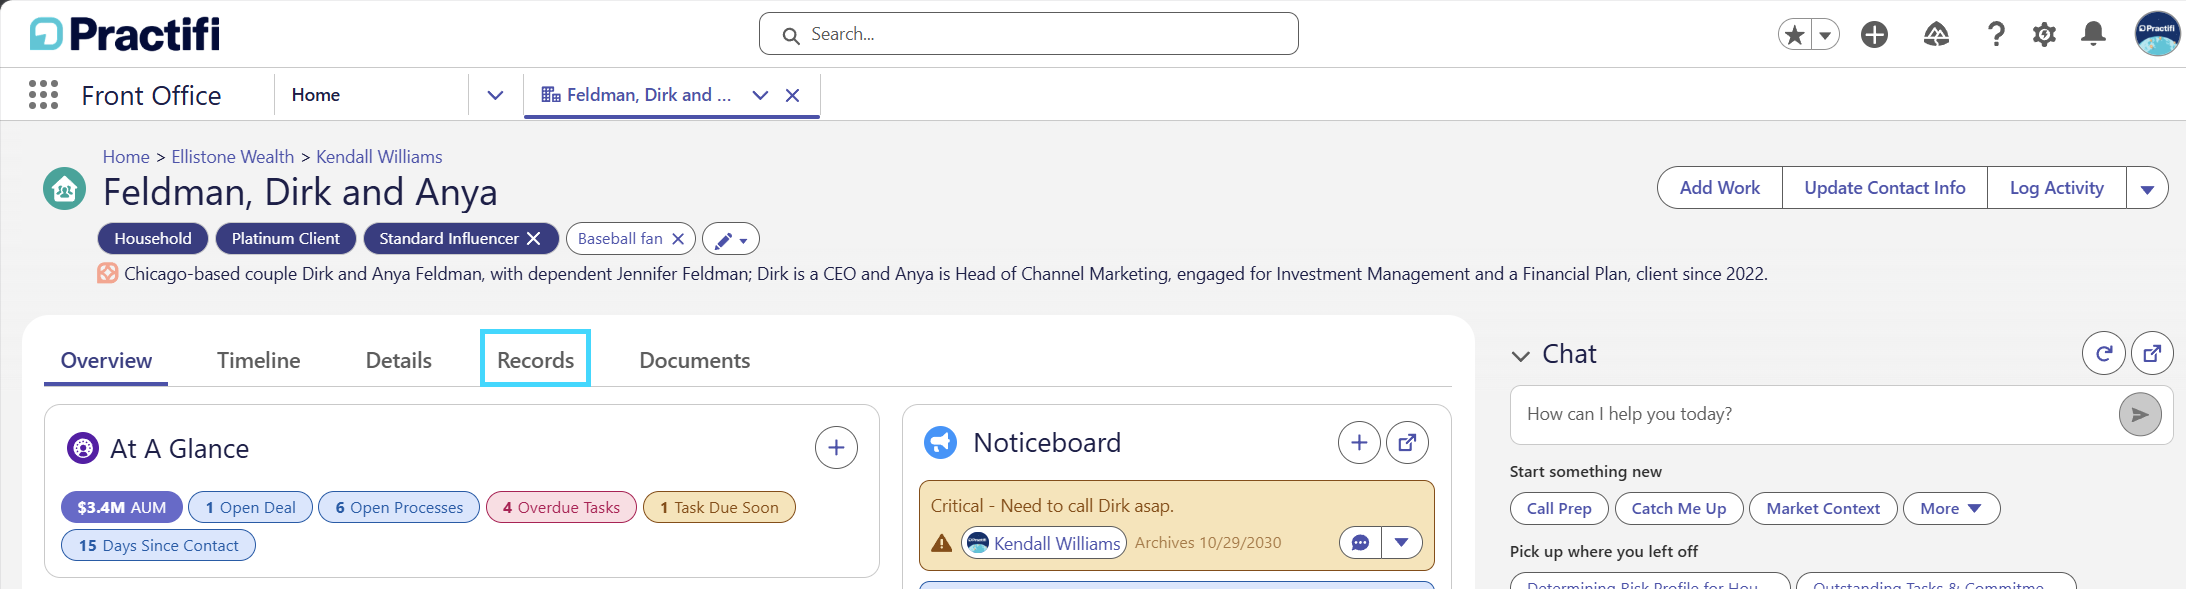This screenshot has width=2186, height=589.
Task: Remove the Standard Influencer tag
Action: coord(534,239)
